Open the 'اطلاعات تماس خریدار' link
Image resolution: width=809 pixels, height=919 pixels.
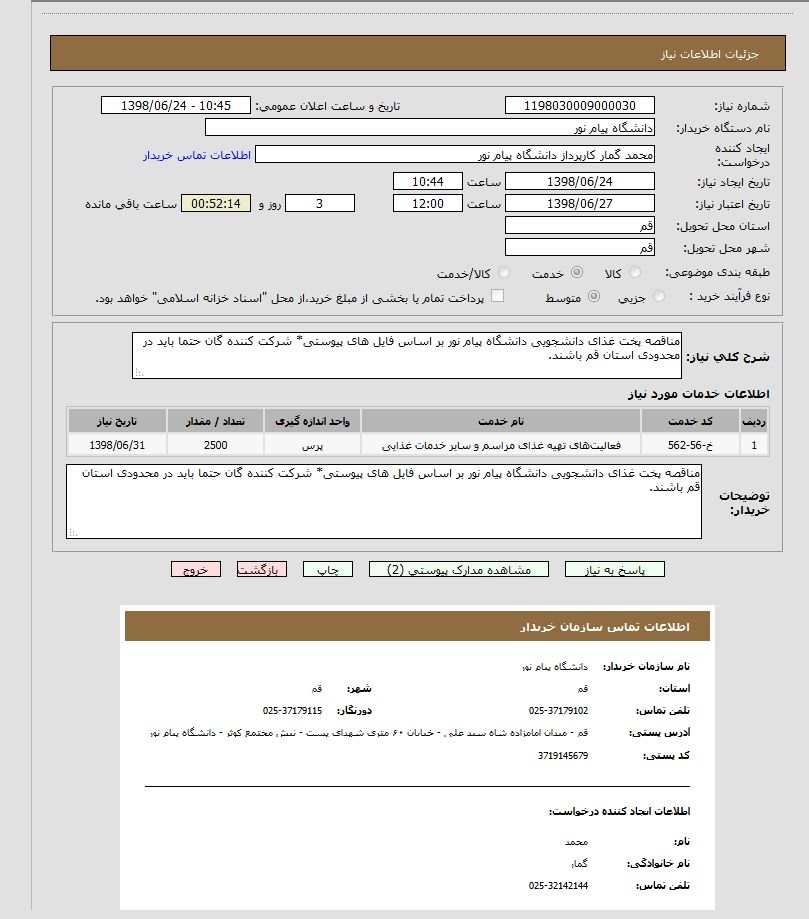[x=194, y=155]
